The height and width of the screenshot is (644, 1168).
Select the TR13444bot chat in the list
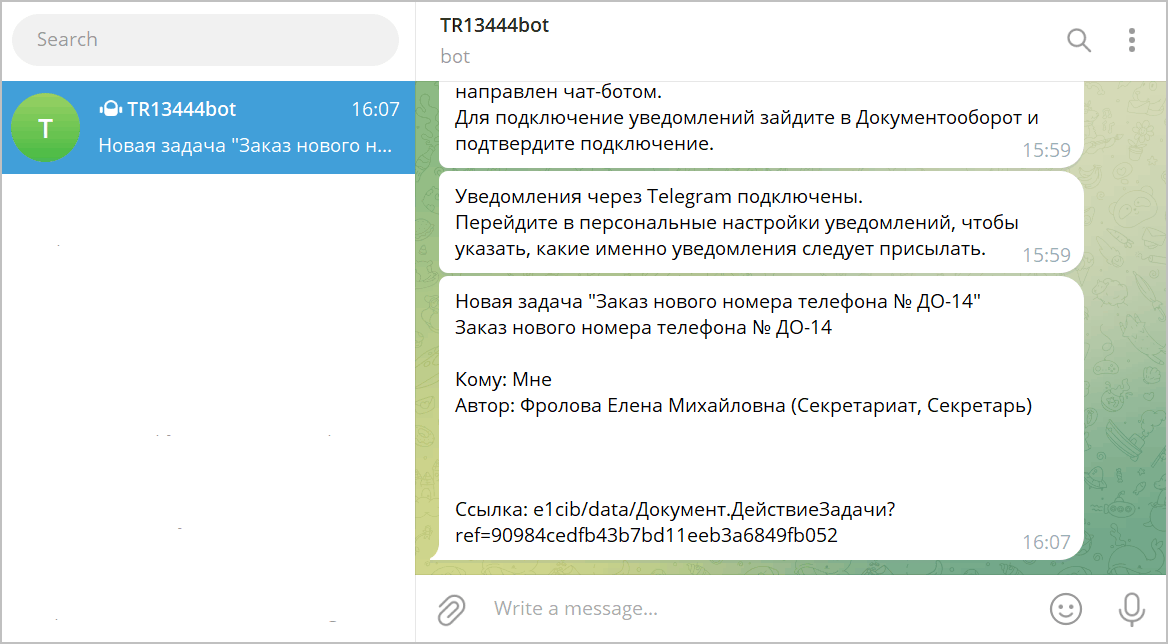(208, 127)
